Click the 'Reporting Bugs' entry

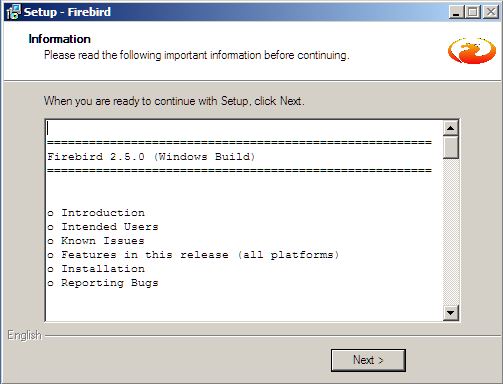tap(110, 283)
